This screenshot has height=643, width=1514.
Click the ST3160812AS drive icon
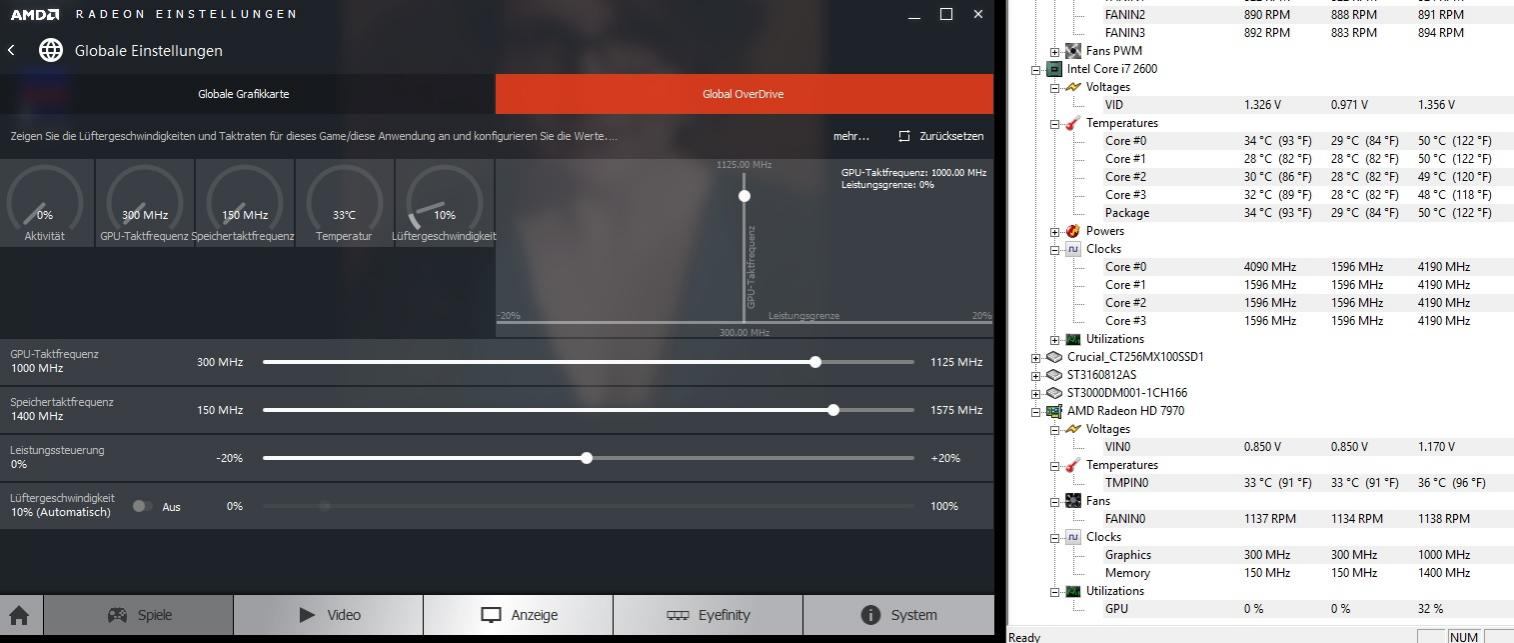(1054, 375)
